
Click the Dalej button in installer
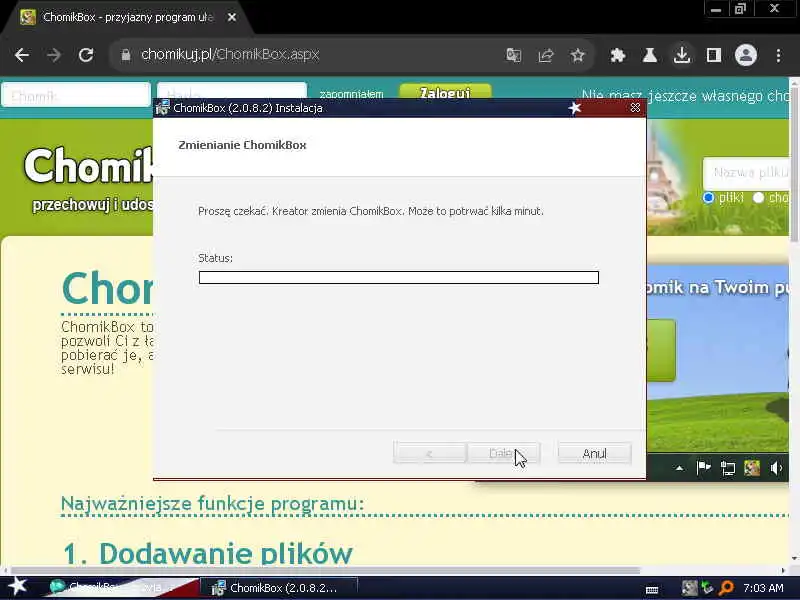coord(504,453)
